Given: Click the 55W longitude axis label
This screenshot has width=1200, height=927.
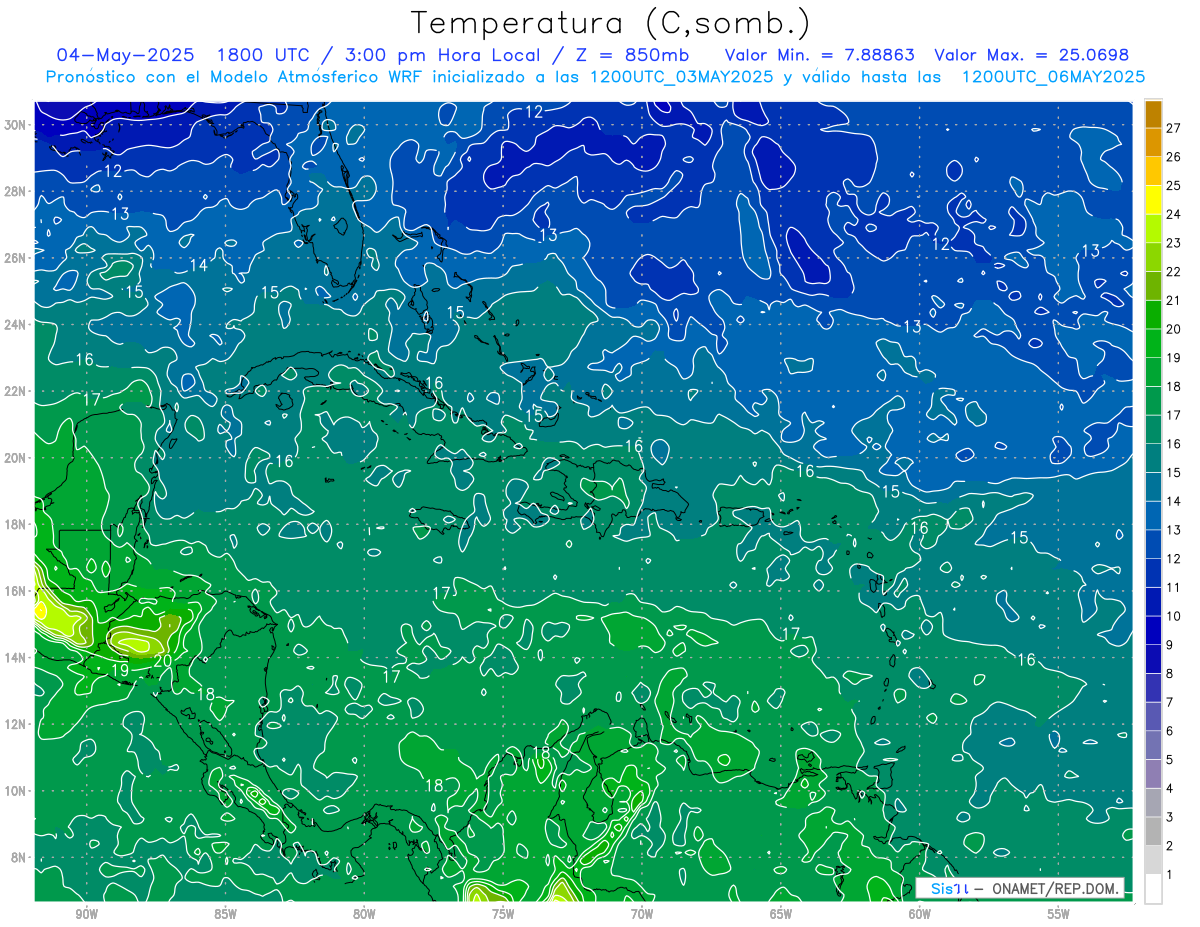Looking at the screenshot, I should tap(1059, 914).
